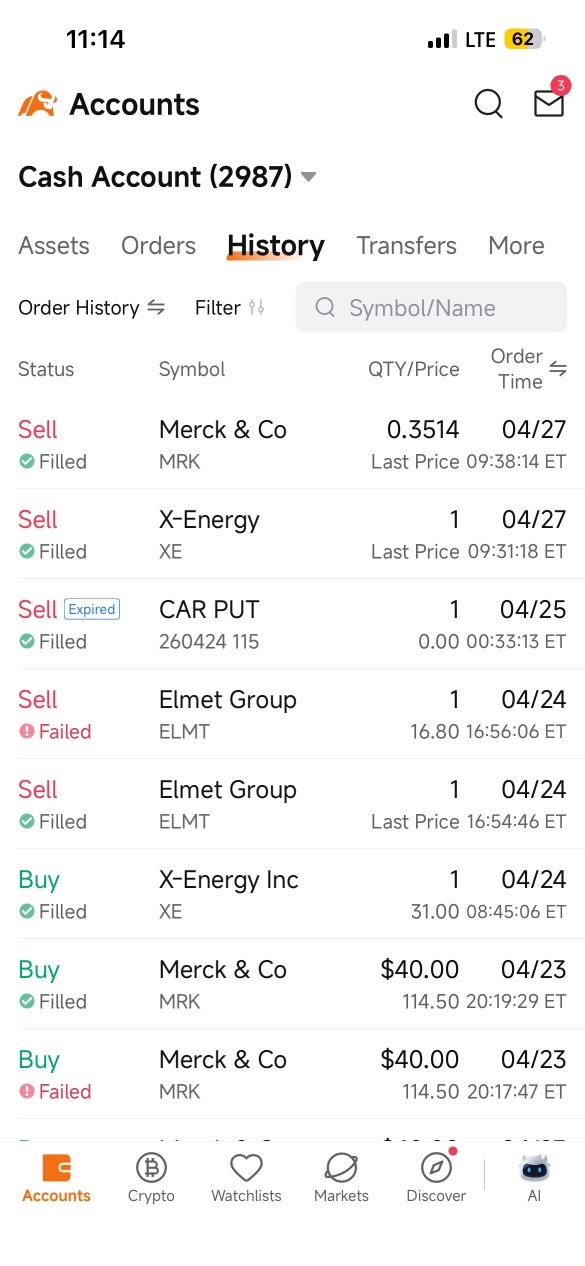Expand Cash Account (2987) dropdown

(x=309, y=177)
